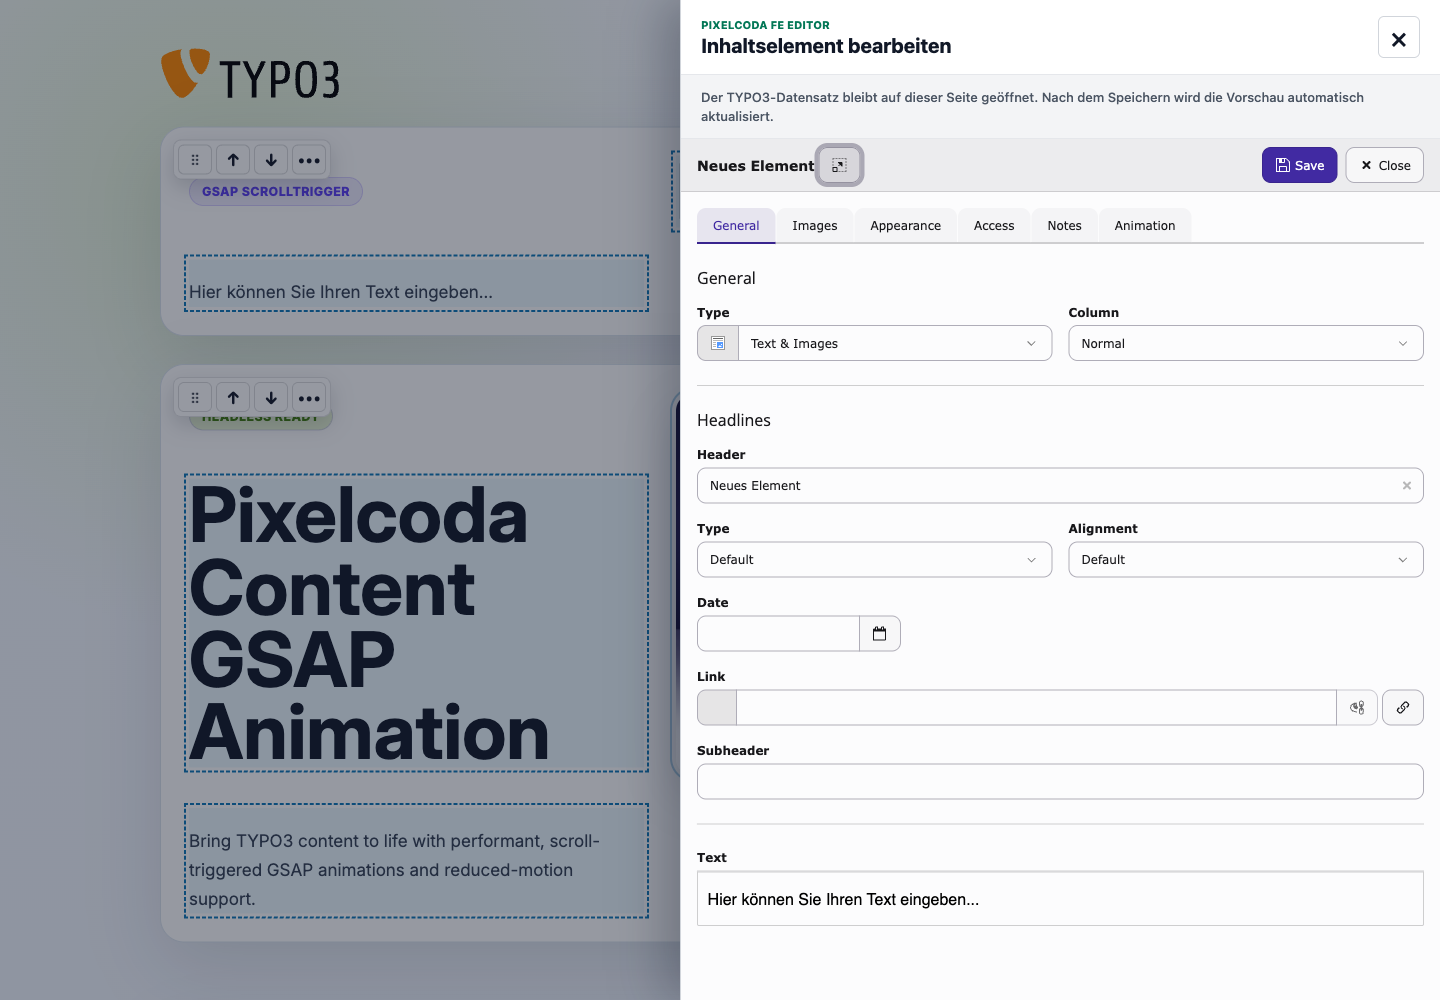Close the Pixelcoda FE editor panel
1440x1000 pixels.
(1398, 38)
